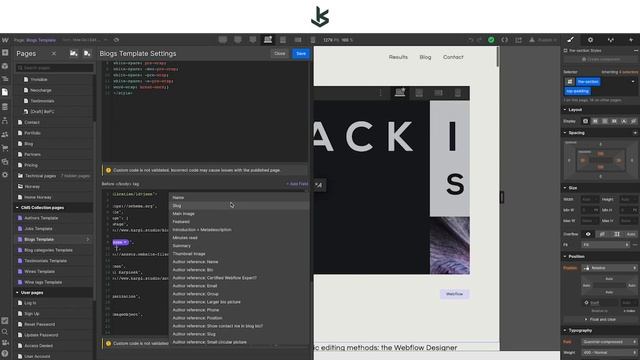Screen dimensions: 640x360
Task: Click the share icon in top bar
Action: tap(518, 40)
